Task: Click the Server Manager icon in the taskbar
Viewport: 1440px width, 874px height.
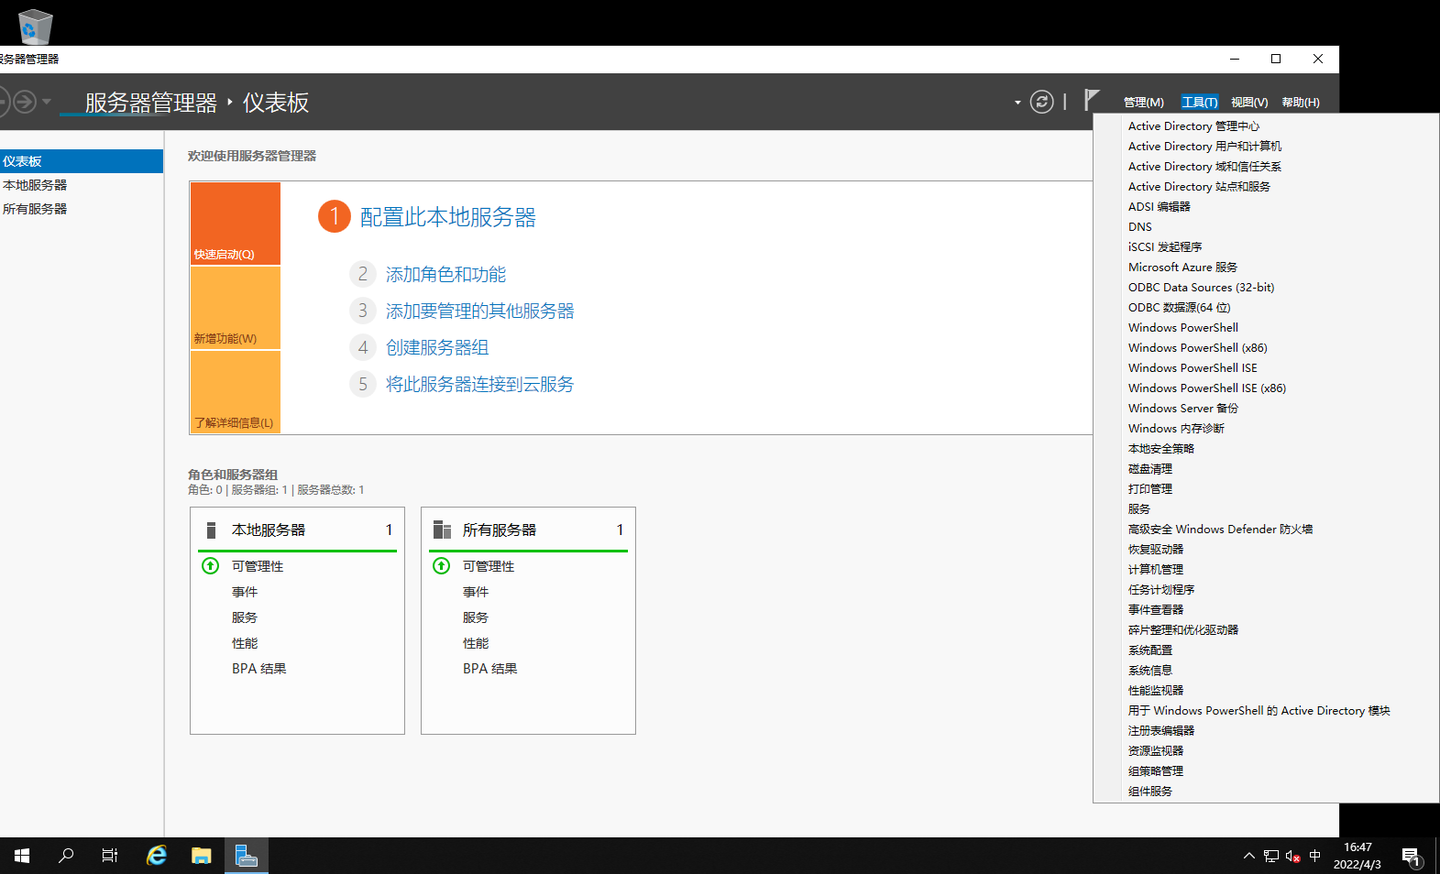Action: [246, 855]
